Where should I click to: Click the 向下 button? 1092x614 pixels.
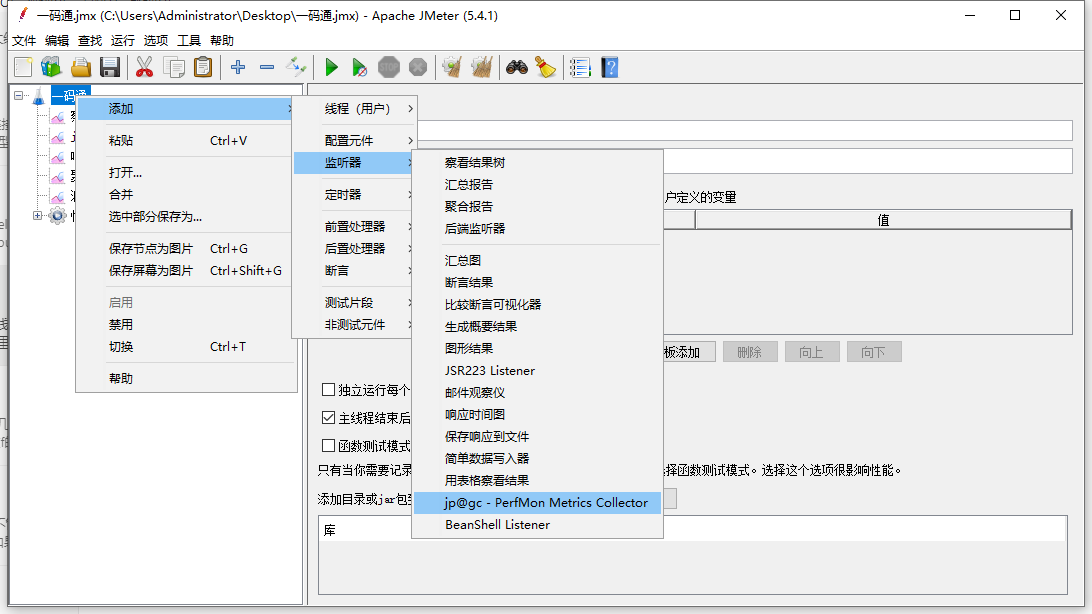pos(874,352)
